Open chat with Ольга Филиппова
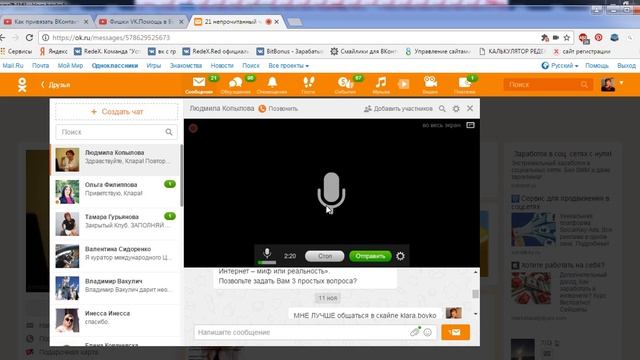 [x=116, y=191]
